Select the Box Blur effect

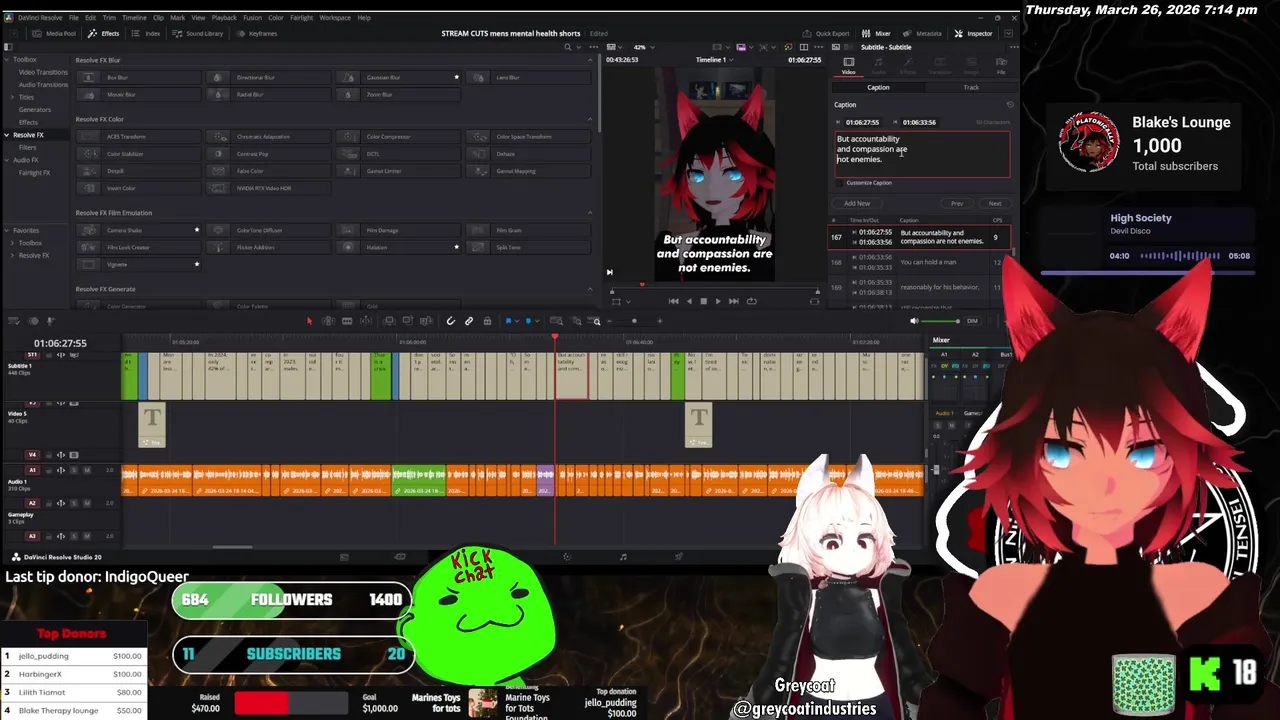(137, 77)
